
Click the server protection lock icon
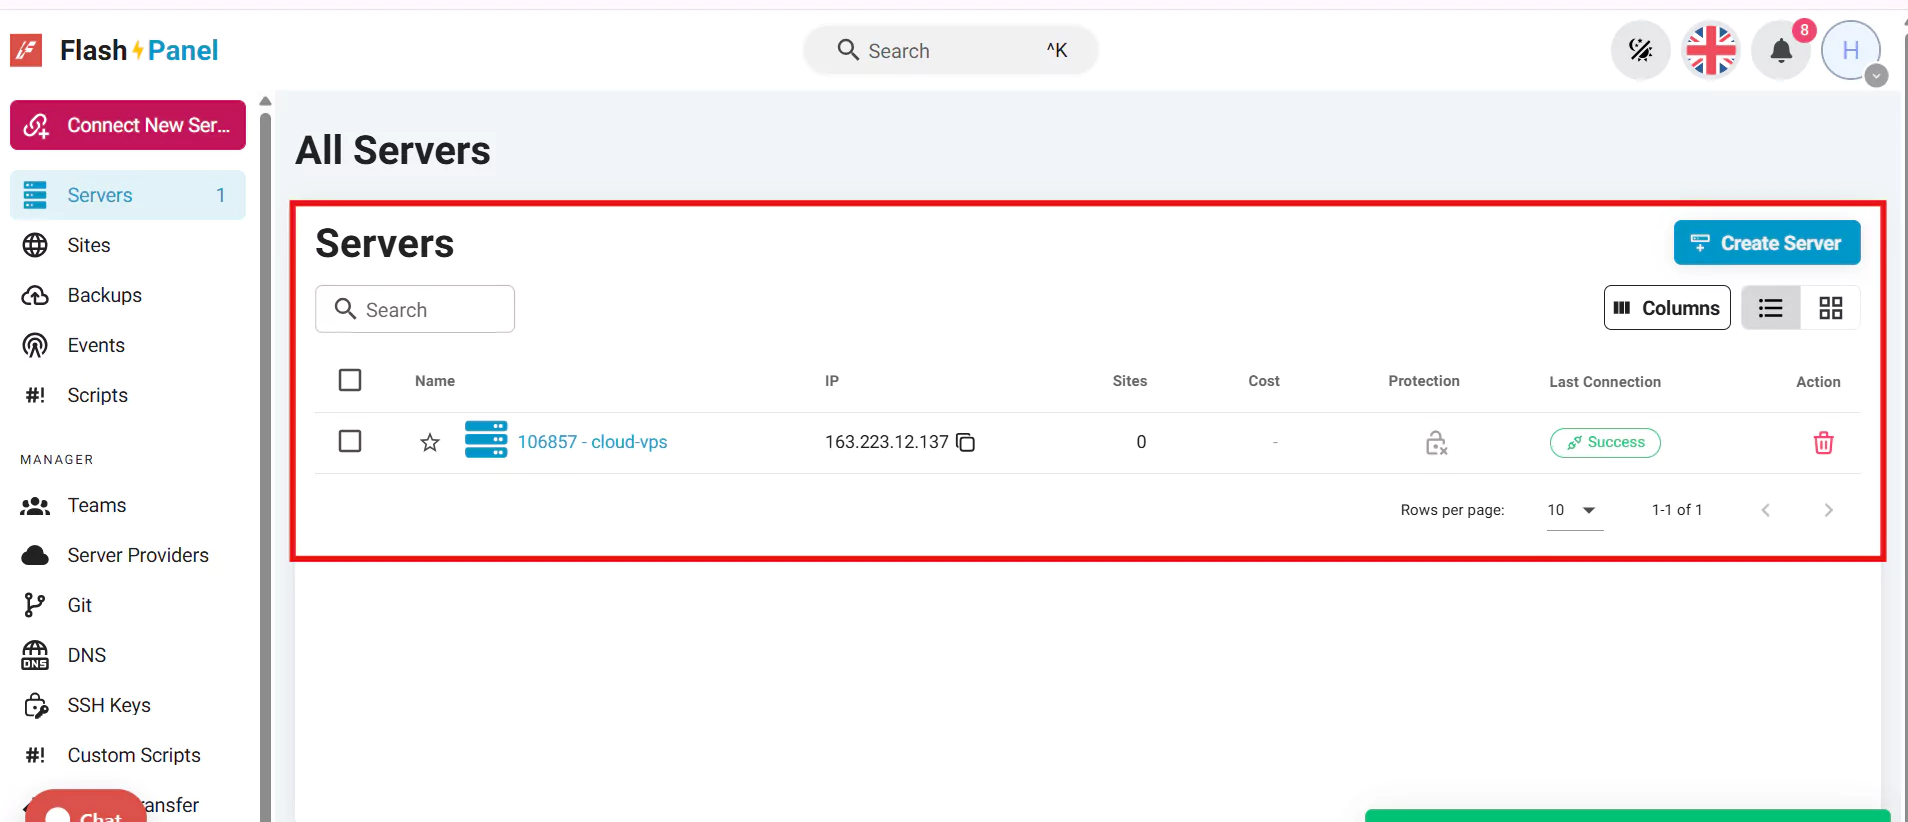pyautogui.click(x=1436, y=442)
